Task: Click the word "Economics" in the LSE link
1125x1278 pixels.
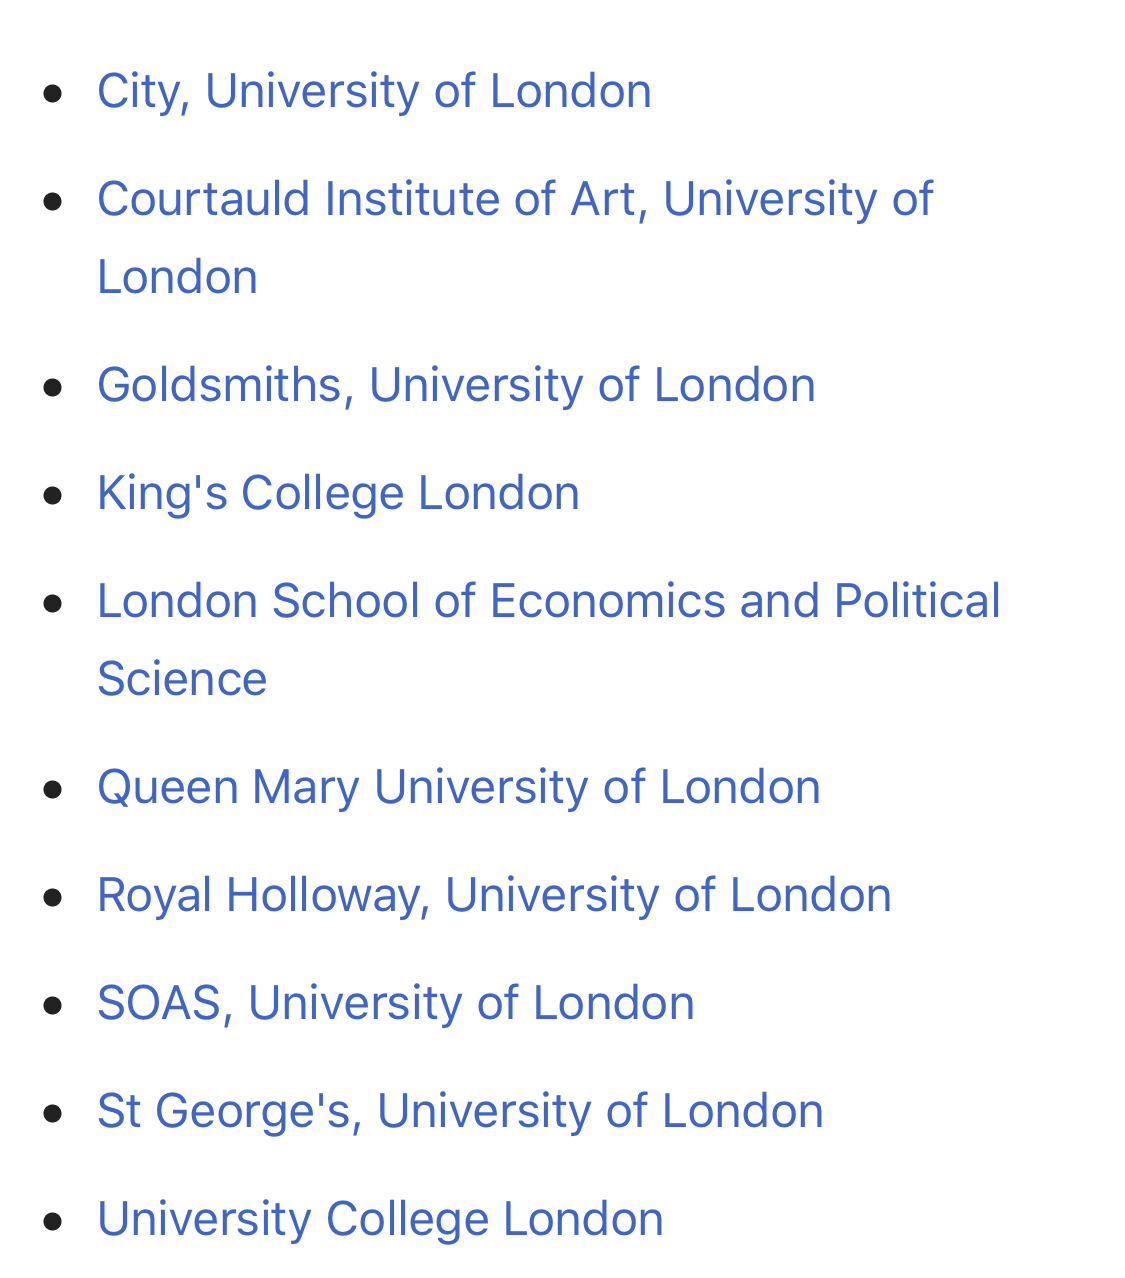Action: click(607, 601)
